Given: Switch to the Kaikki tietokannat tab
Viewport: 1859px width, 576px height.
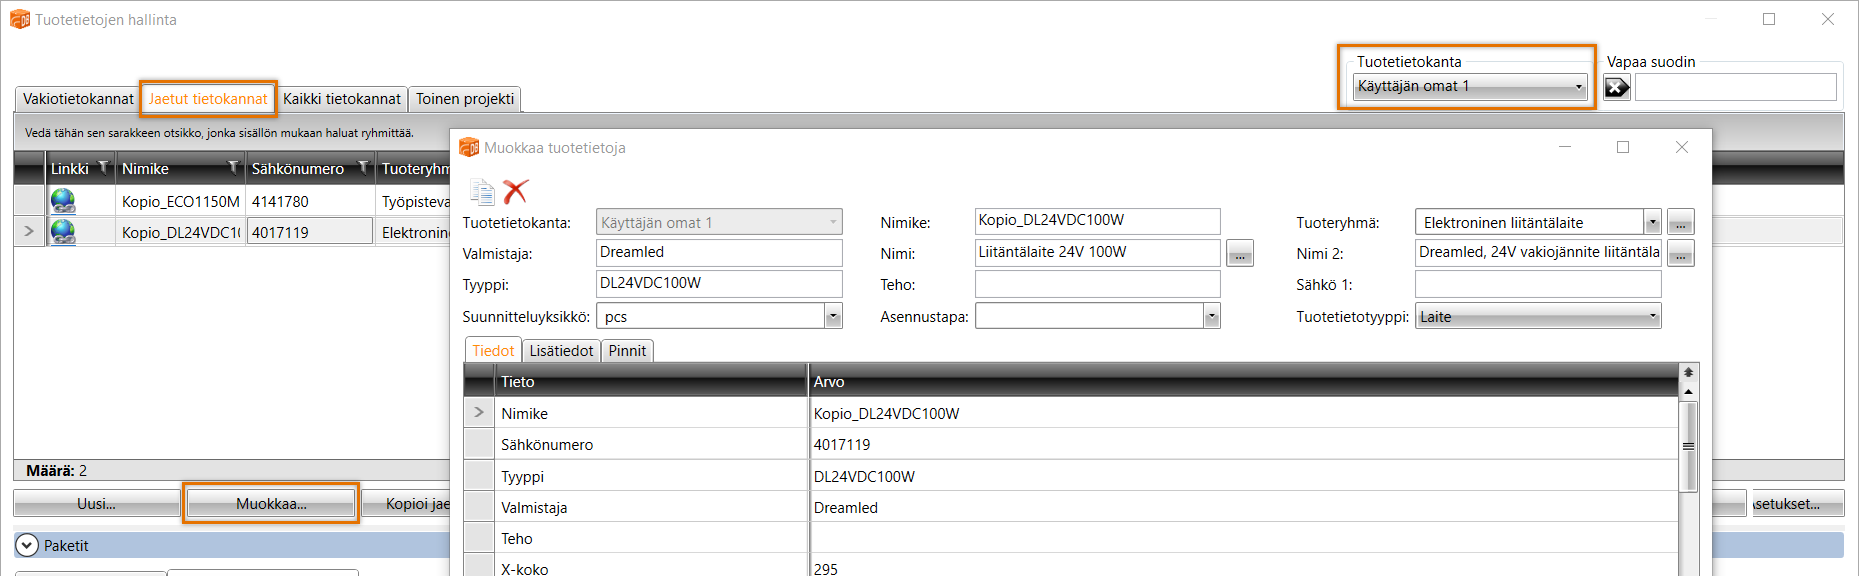Looking at the screenshot, I should point(341,99).
